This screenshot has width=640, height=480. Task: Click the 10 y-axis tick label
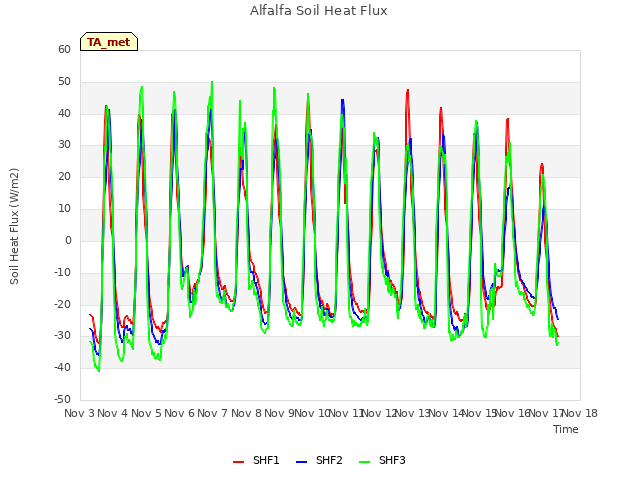pyautogui.click(x=64, y=209)
